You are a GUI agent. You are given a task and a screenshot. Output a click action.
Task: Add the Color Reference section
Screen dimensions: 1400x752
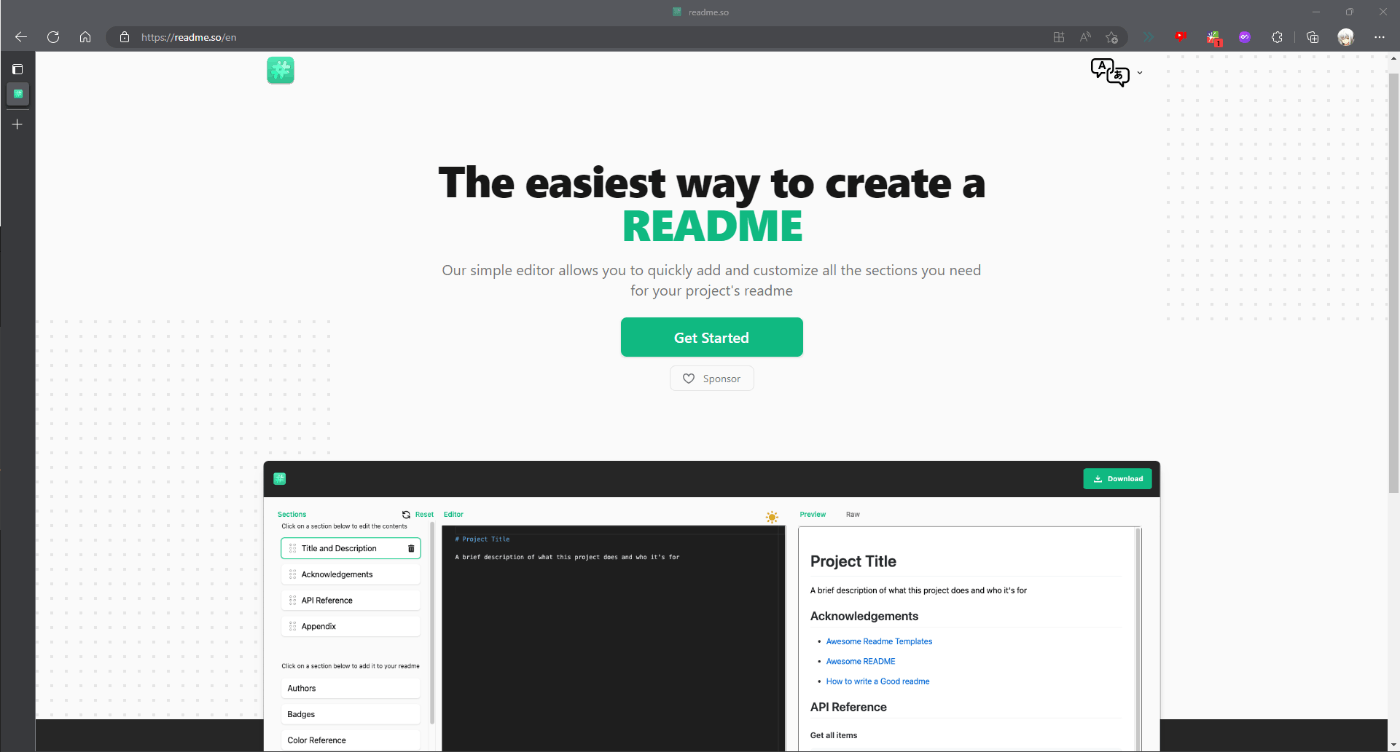tap(351, 740)
